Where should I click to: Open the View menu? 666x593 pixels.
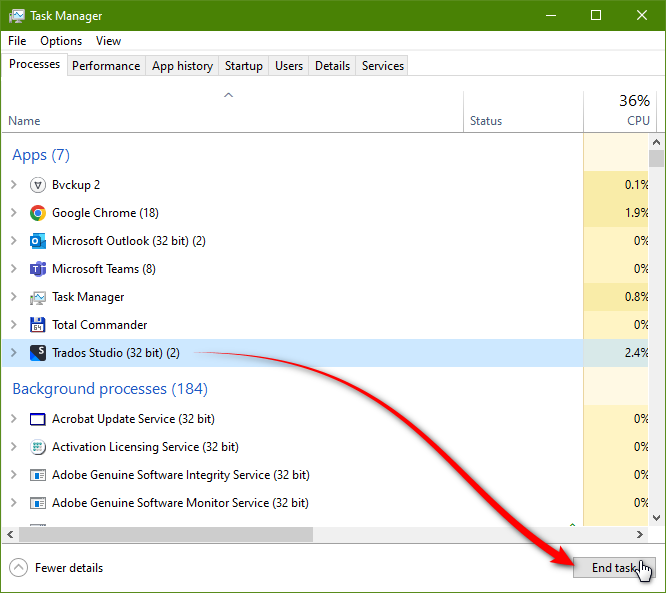[108, 41]
